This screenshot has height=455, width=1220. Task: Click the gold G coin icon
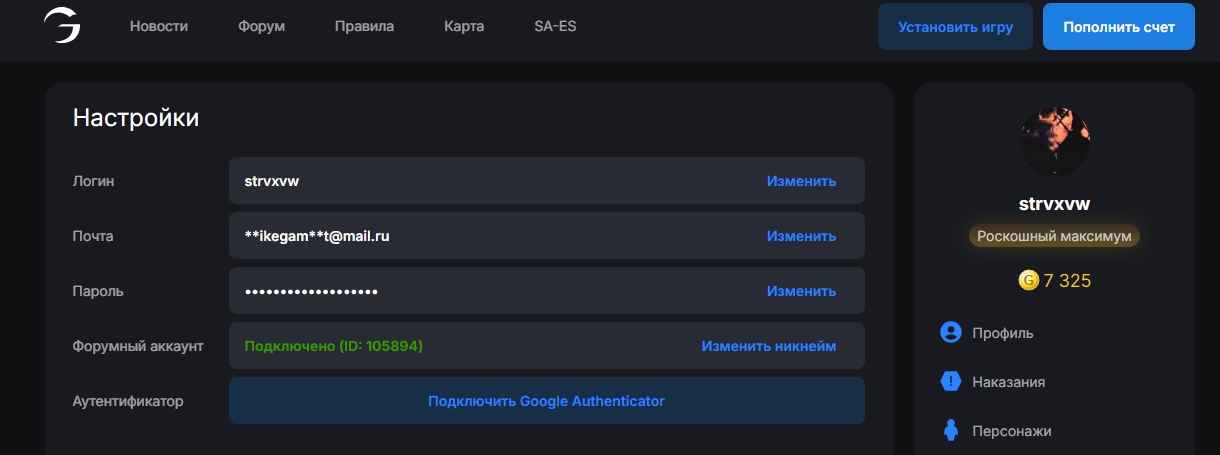point(1028,281)
